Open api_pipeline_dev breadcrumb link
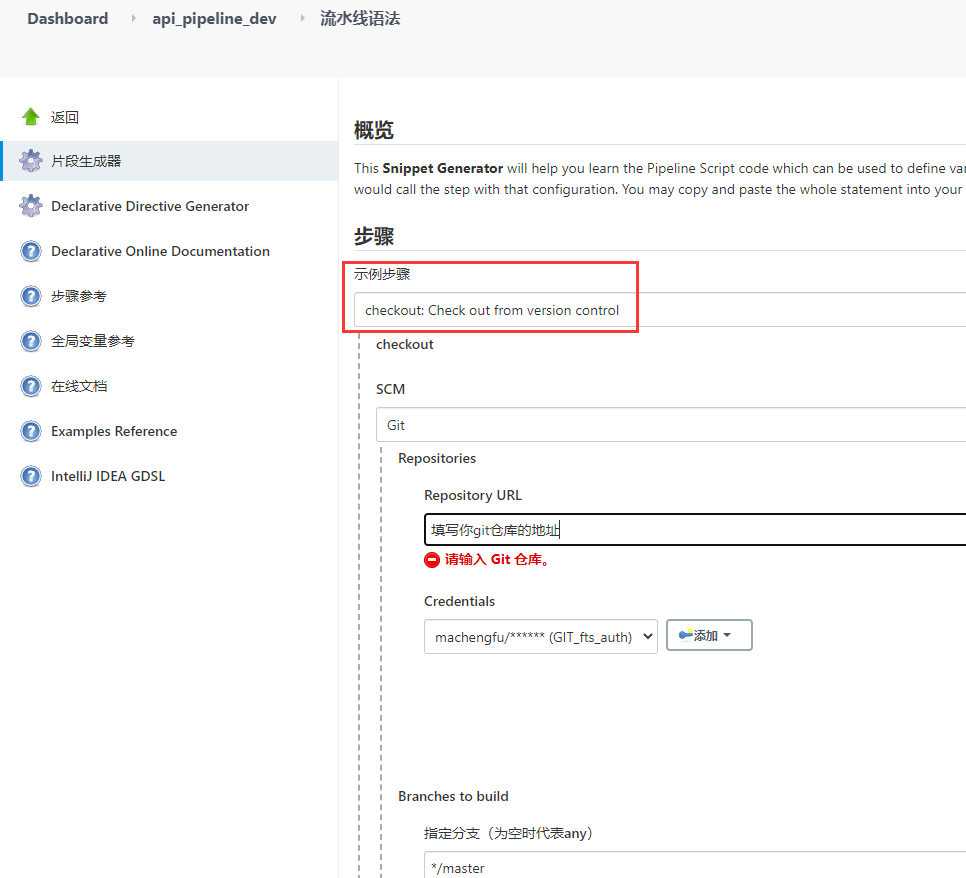 tap(214, 19)
